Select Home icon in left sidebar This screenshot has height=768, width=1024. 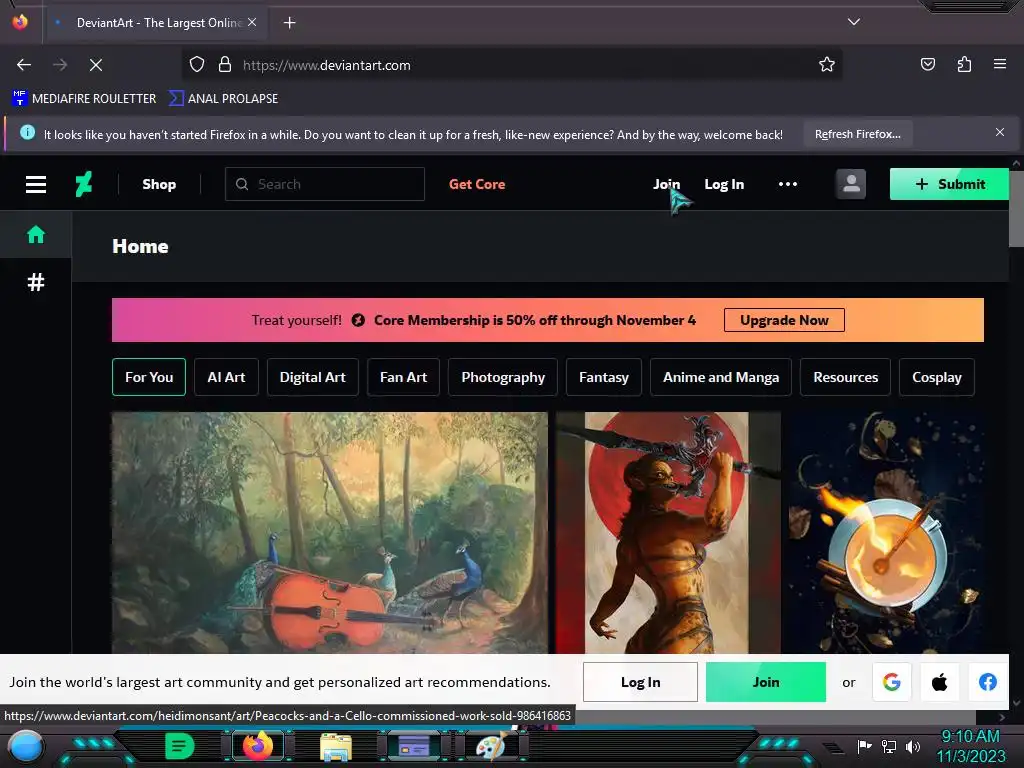click(36, 234)
